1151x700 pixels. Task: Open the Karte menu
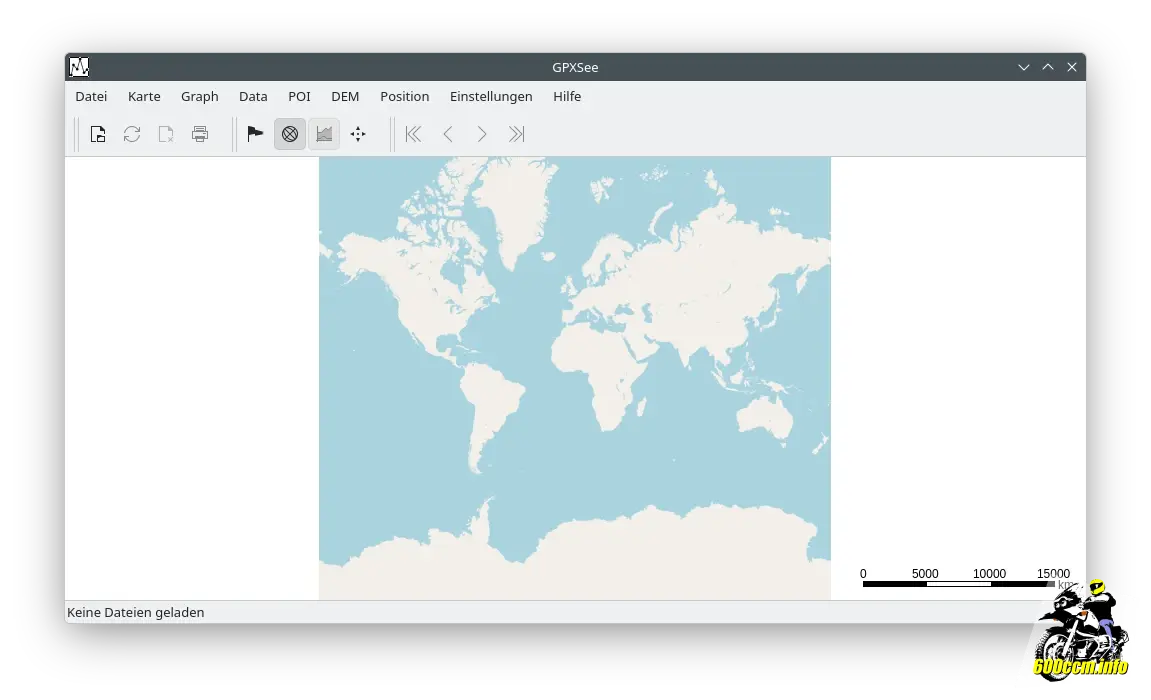coord(144,96)
